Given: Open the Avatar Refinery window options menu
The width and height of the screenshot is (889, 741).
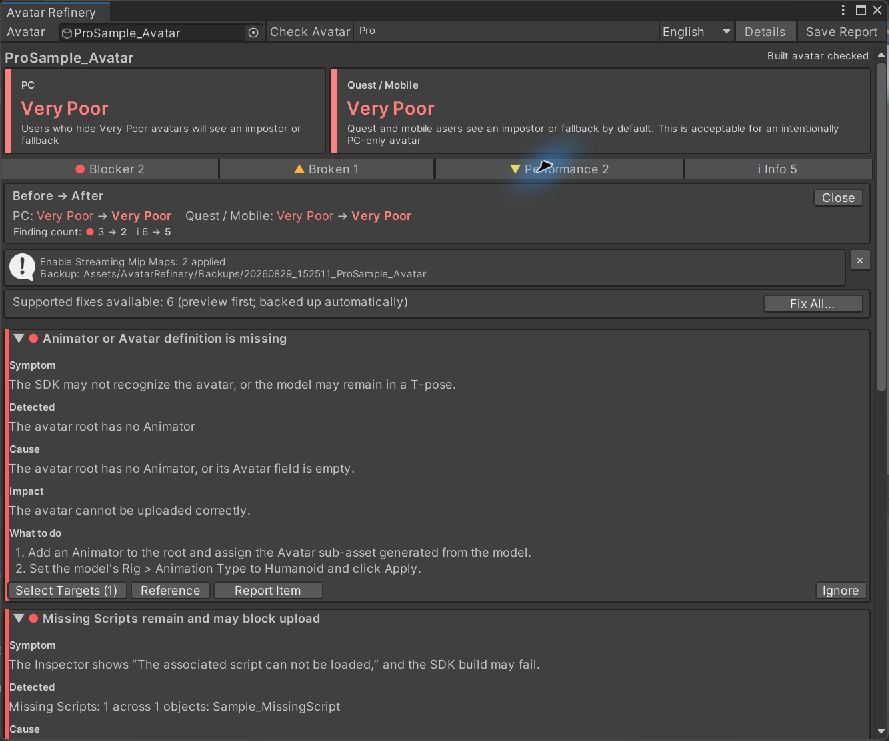Looking at the screenshot, I should coord(843,10).
